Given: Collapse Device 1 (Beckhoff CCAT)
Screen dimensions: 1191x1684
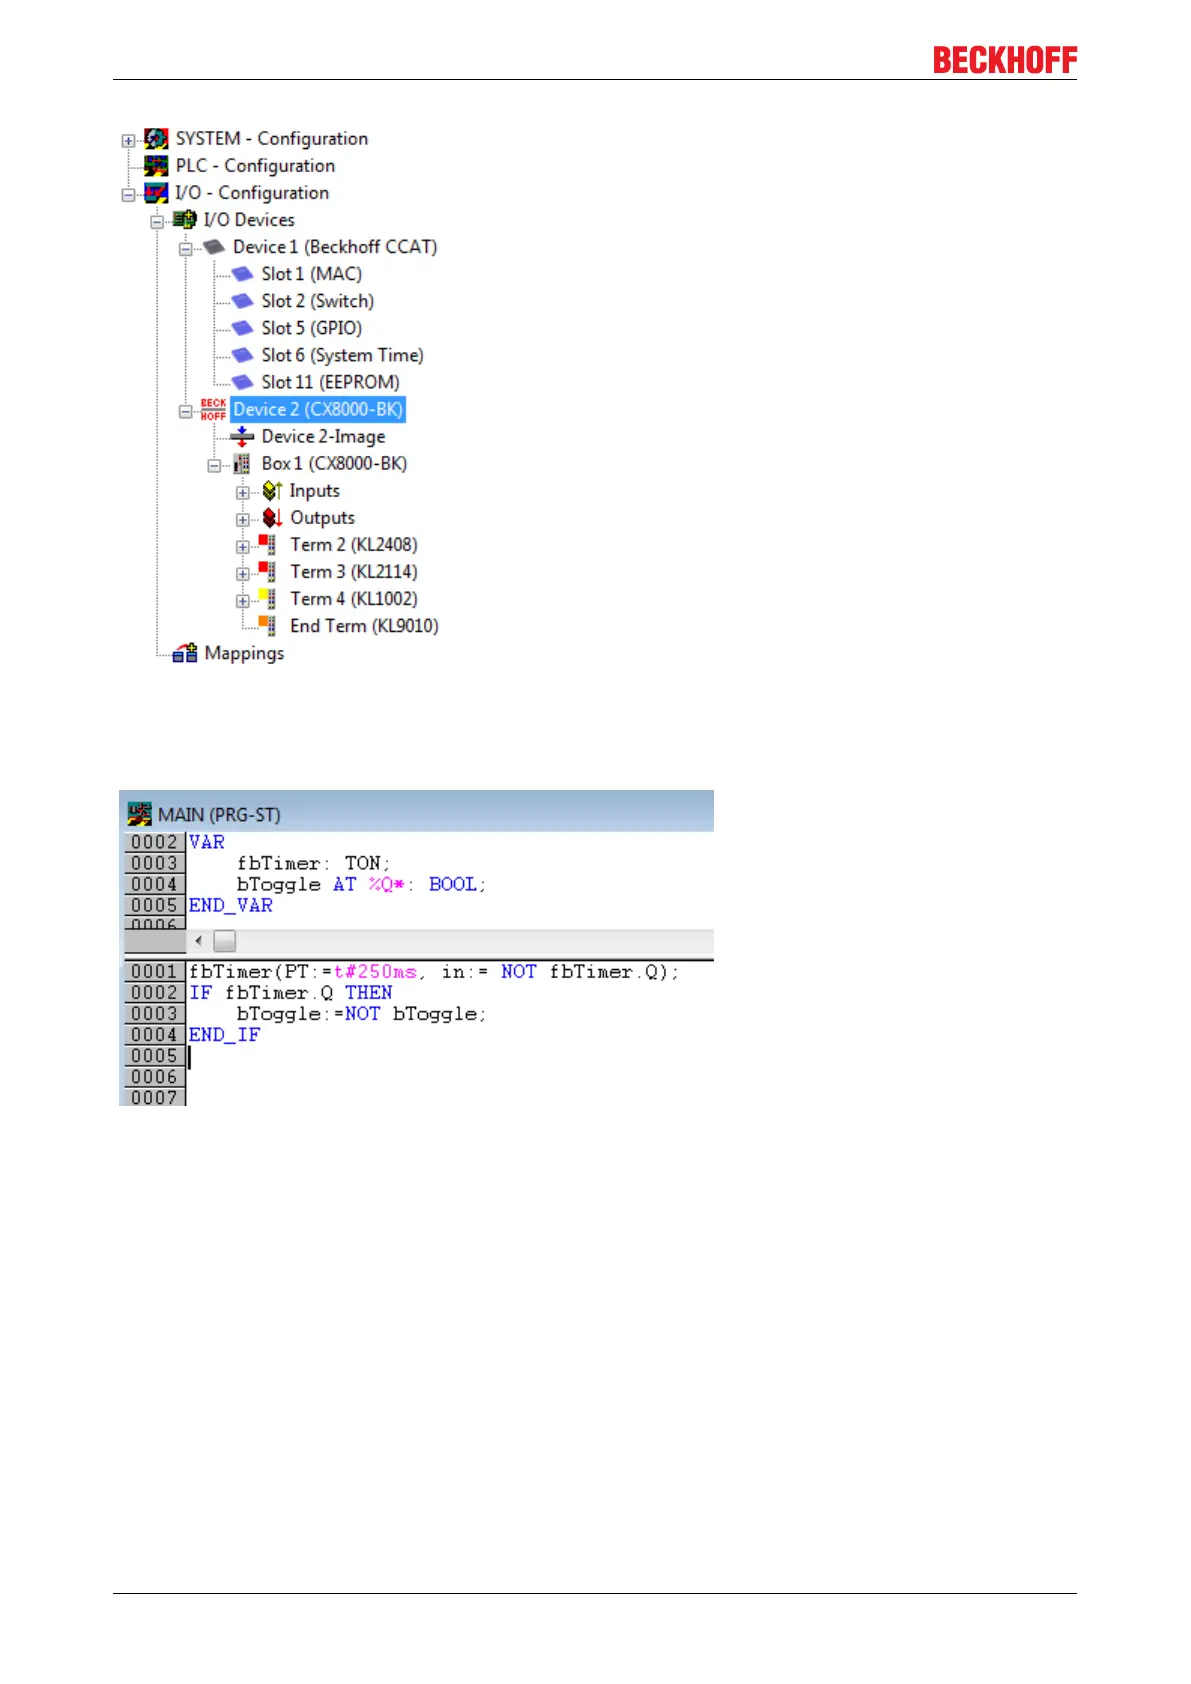Looking at the screenshot, I should [185, 248].
